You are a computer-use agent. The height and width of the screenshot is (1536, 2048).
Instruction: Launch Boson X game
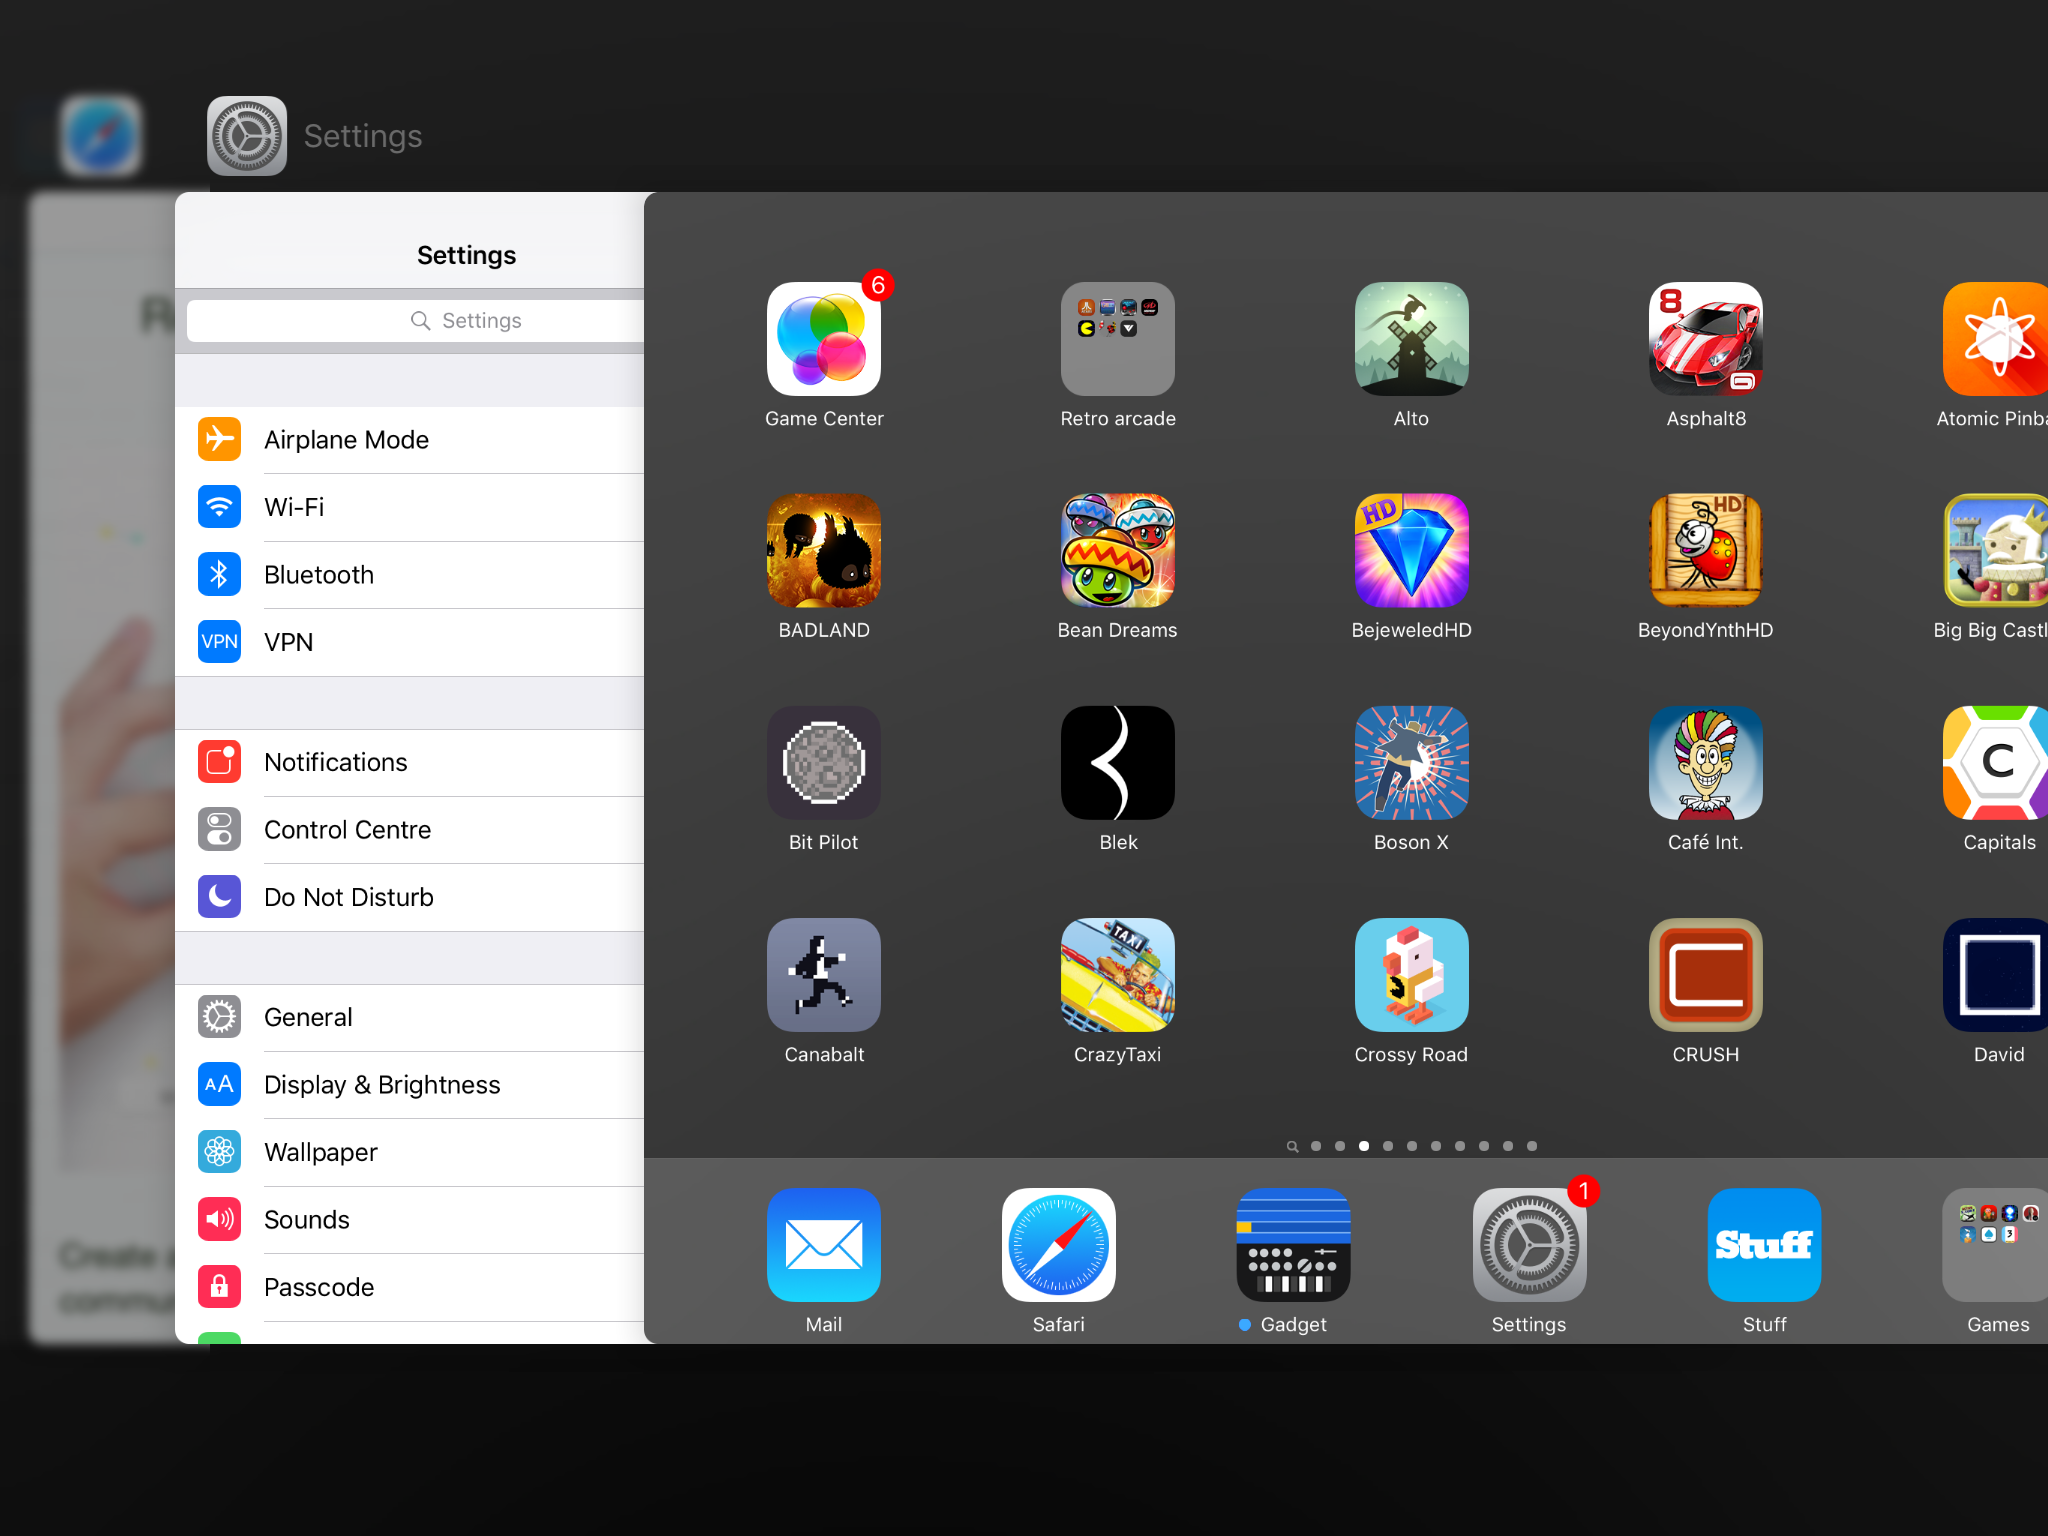(x=1412, y=763)
